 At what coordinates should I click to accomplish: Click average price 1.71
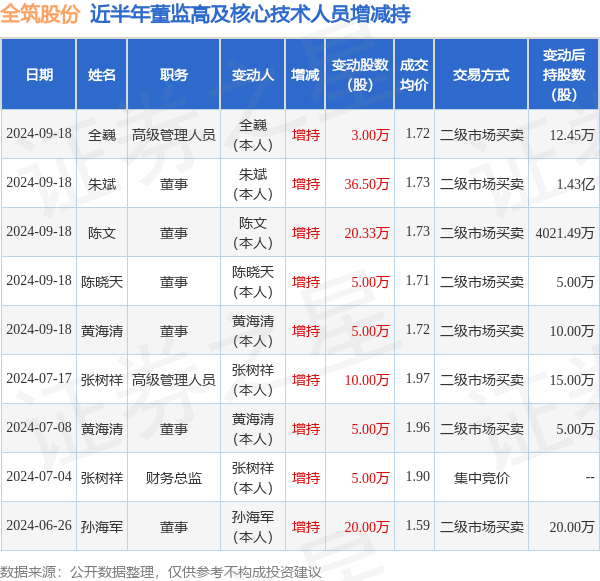(418, 281)
